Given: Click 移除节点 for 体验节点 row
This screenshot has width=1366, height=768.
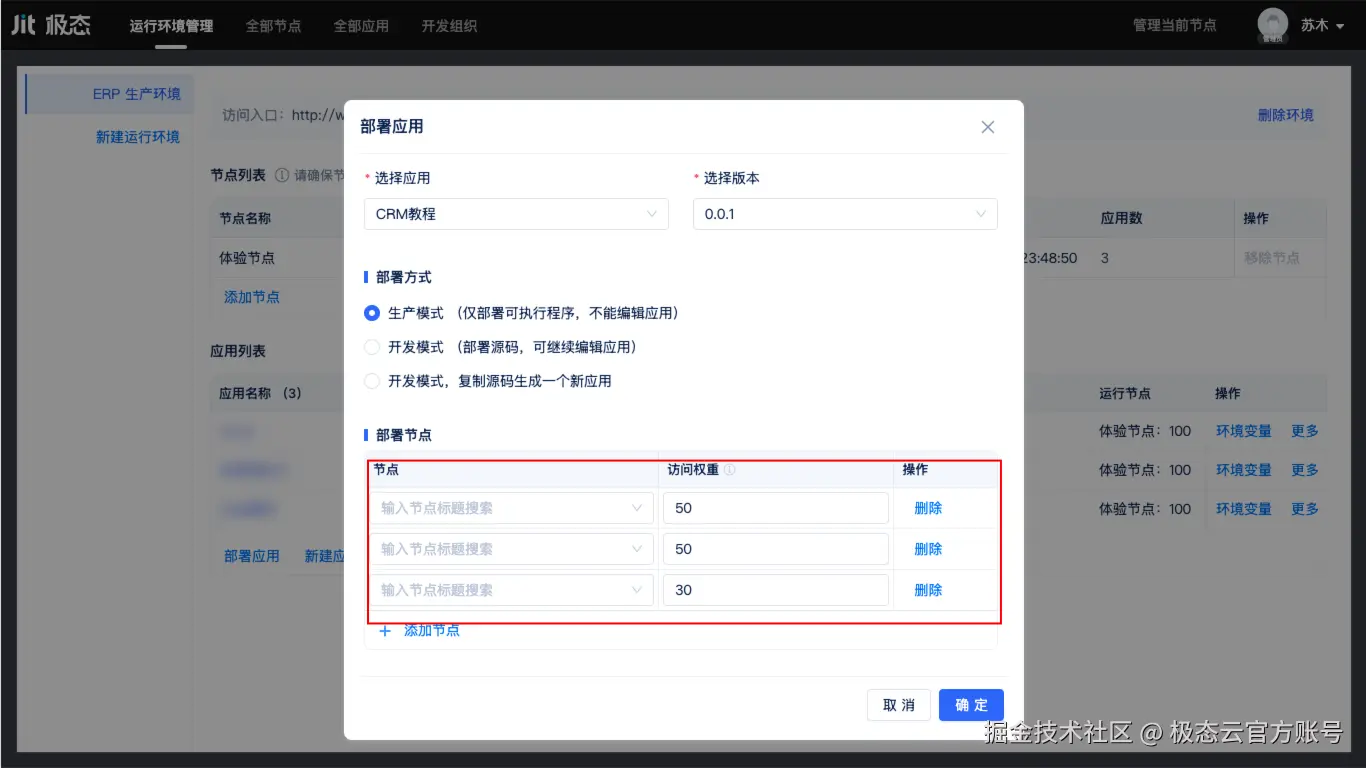Looking at the screenshot, I should (x=1272, y=258).
